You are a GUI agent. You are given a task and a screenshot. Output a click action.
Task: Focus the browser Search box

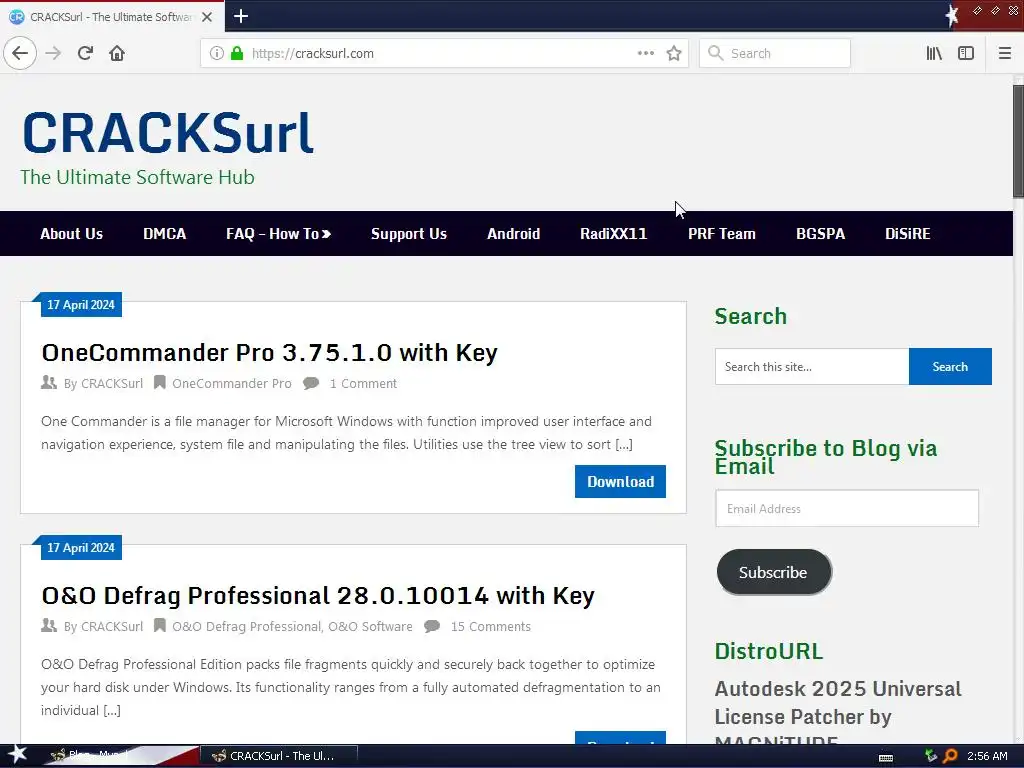tap(775, 53)
